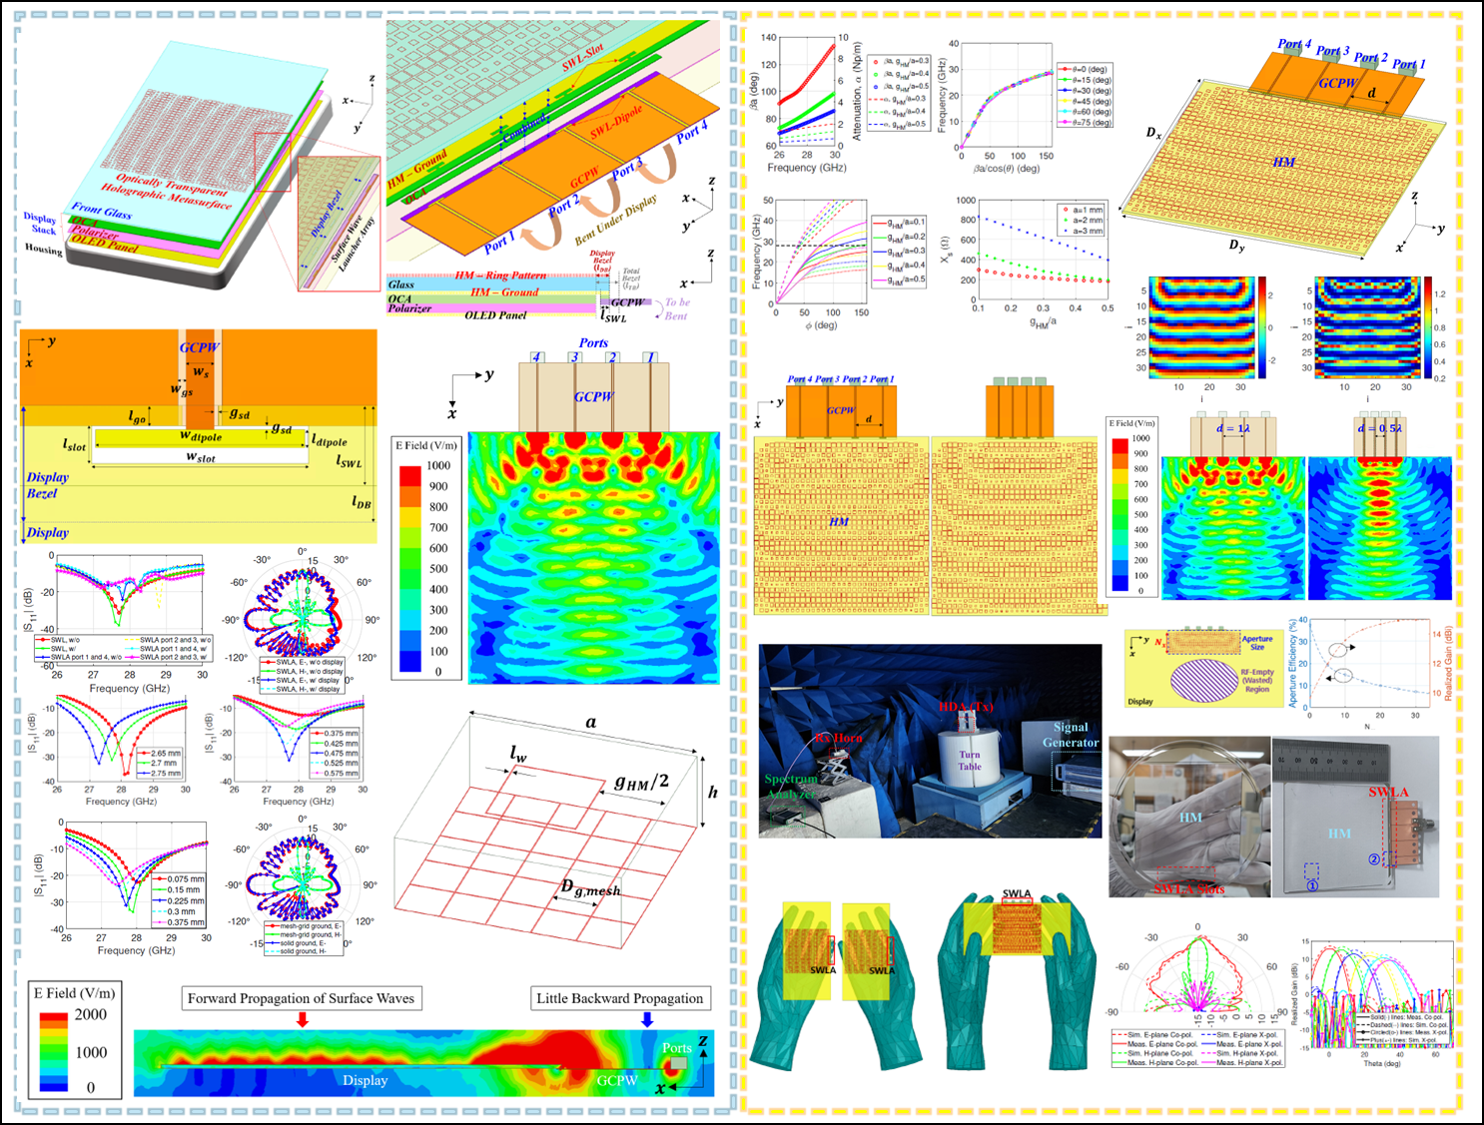Click the 'θ=75 (deg)' legend entry
The image size is (1484, 1125).
1086,122
